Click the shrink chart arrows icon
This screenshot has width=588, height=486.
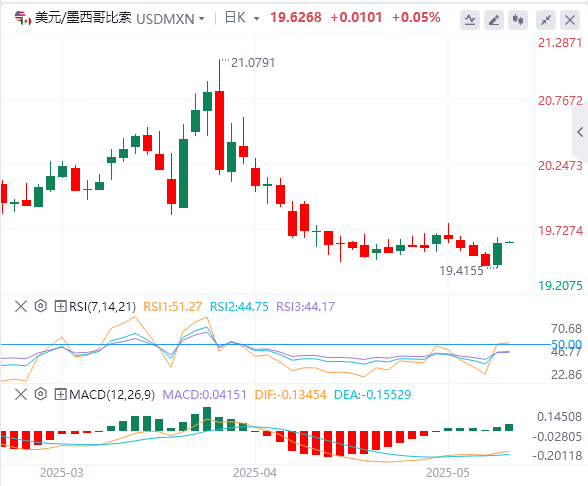tap(546, 20)
